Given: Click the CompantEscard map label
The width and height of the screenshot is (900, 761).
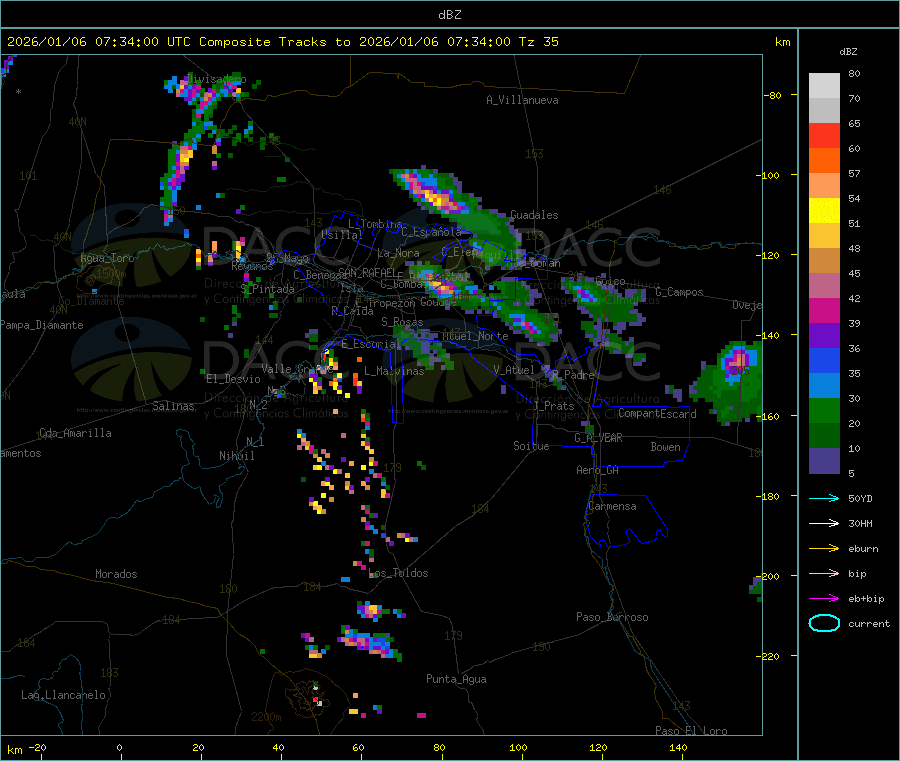Looking at the screenshot, I should (657, 413).
